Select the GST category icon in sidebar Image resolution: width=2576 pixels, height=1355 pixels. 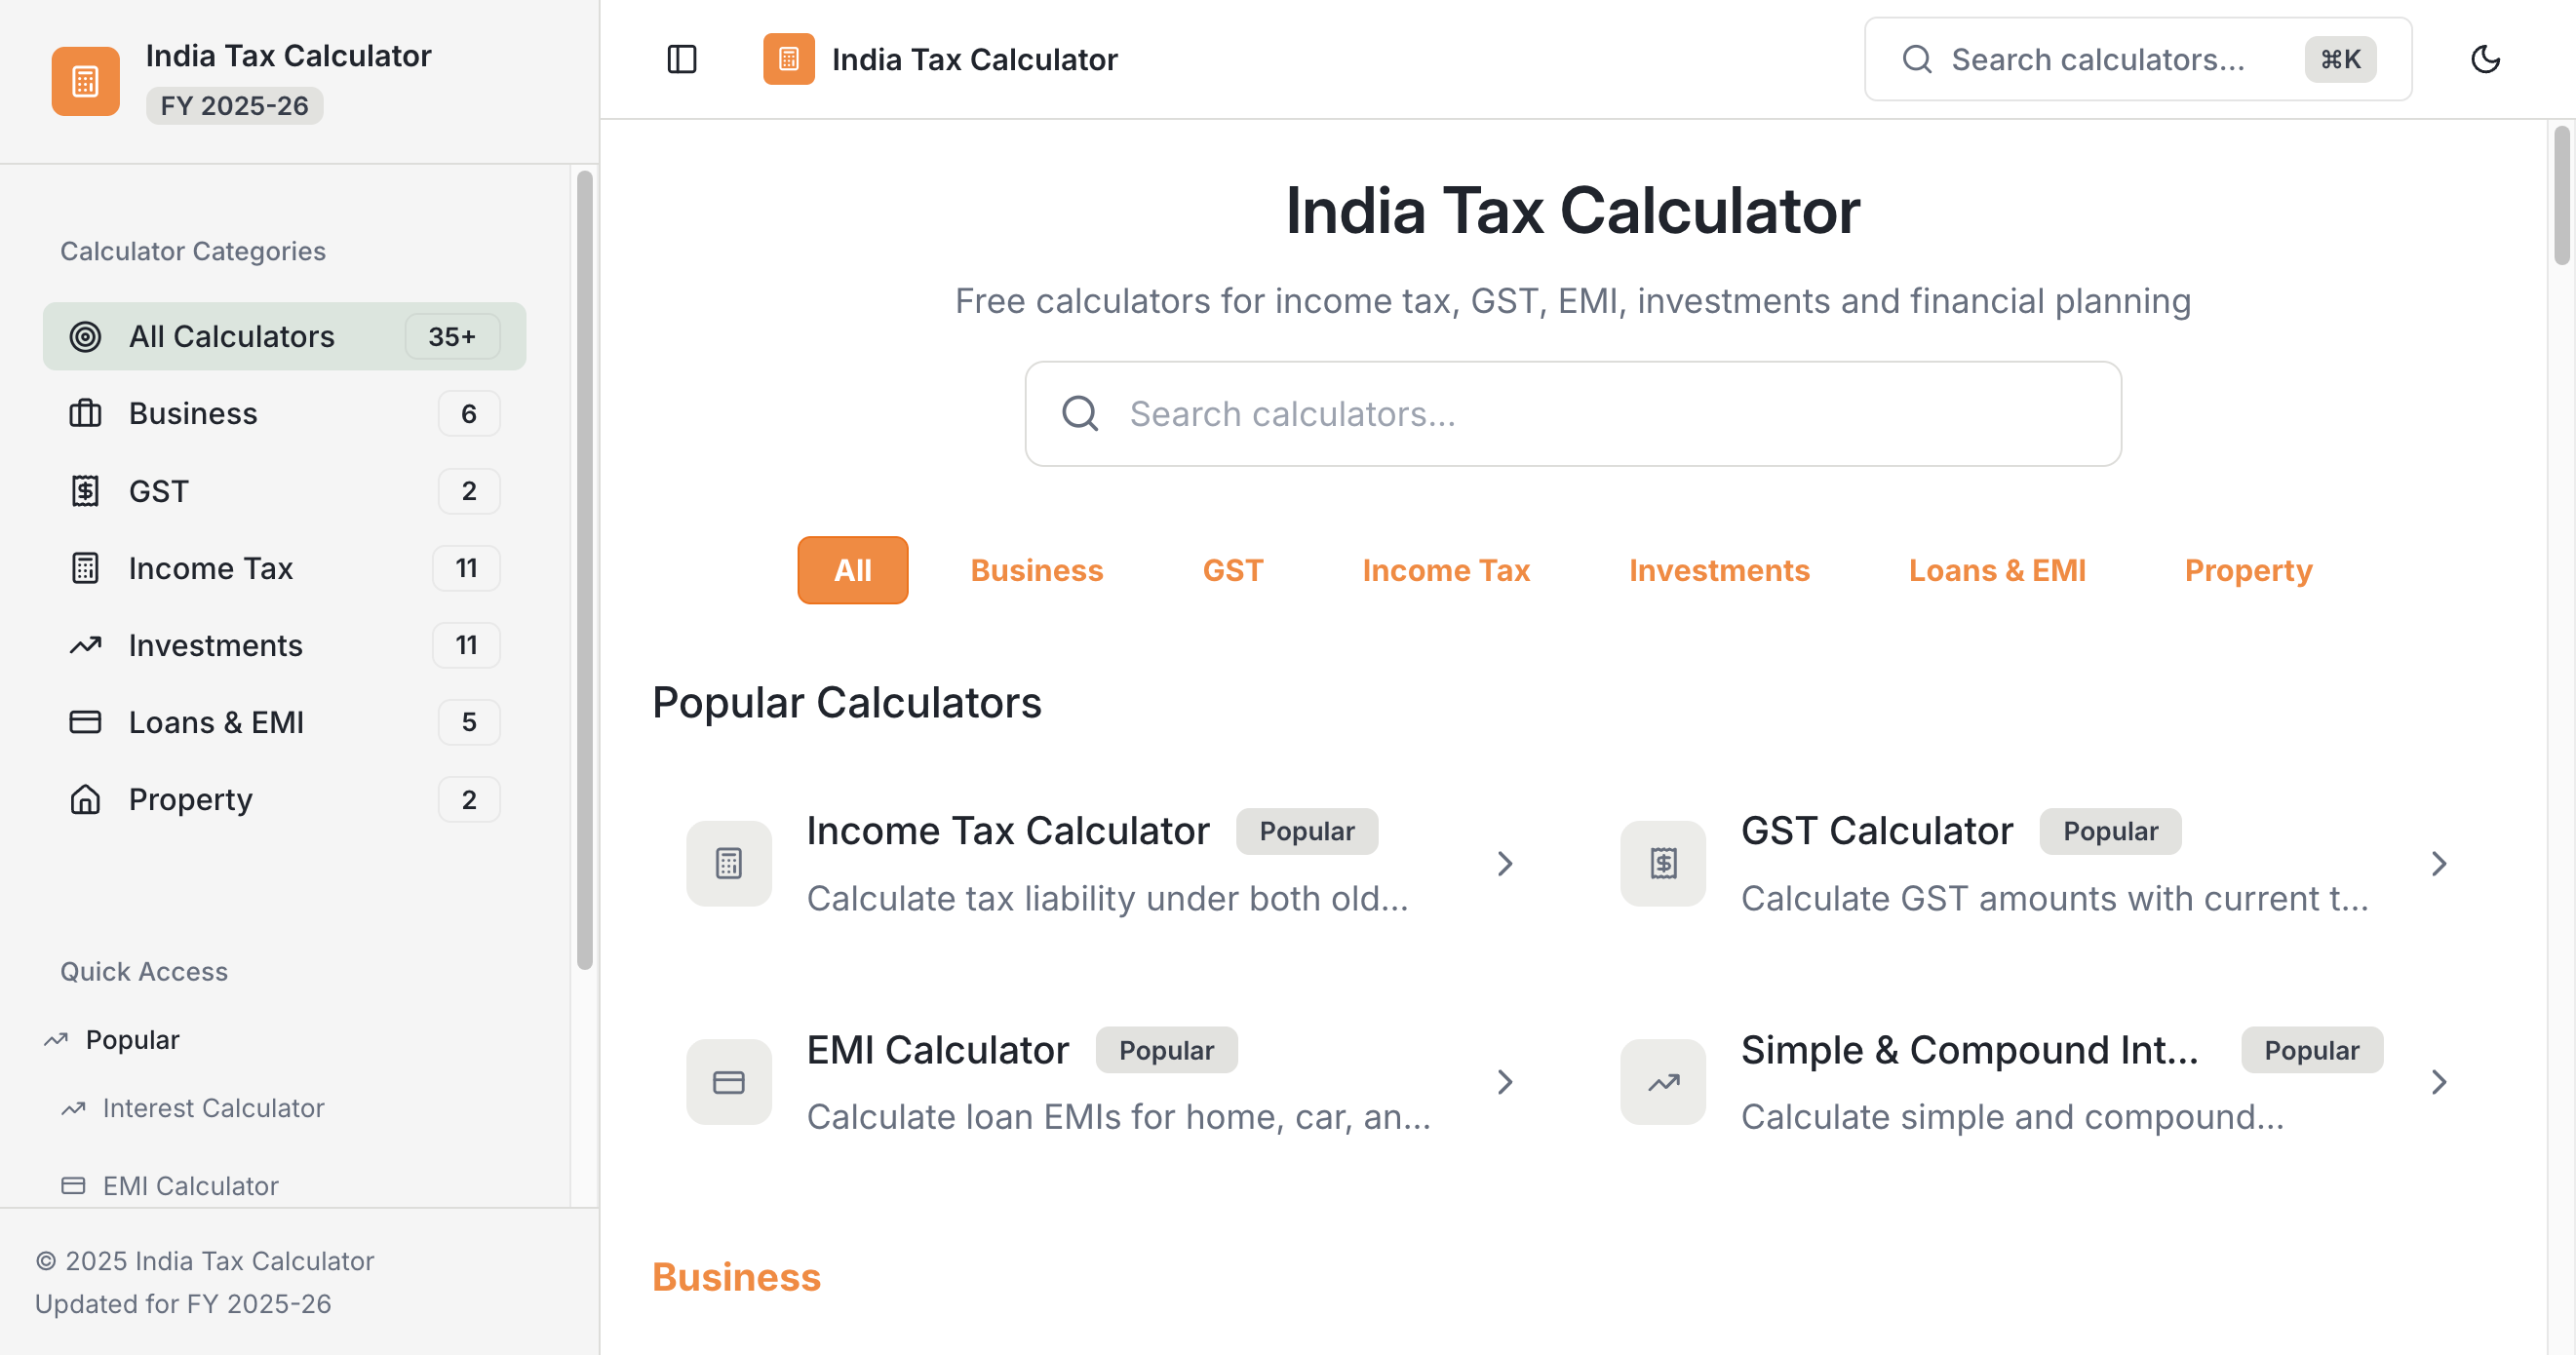pos(86,491)
